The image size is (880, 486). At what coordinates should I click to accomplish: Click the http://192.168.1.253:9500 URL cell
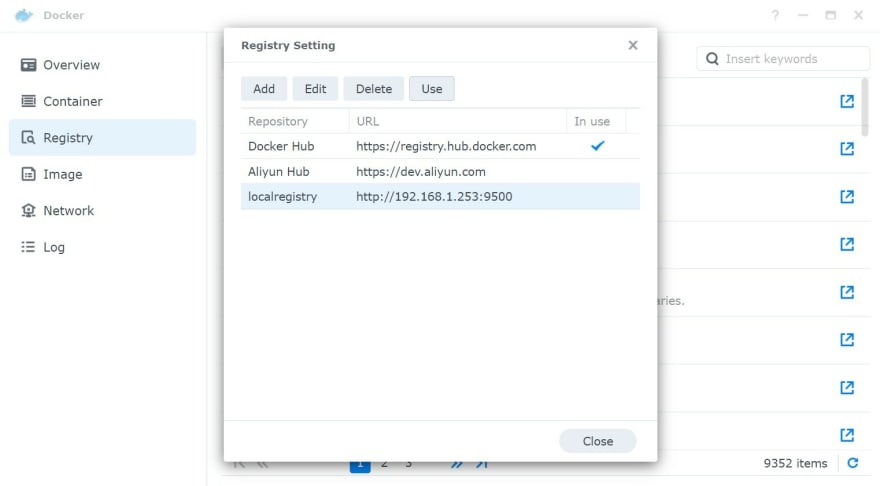(434, 196)
